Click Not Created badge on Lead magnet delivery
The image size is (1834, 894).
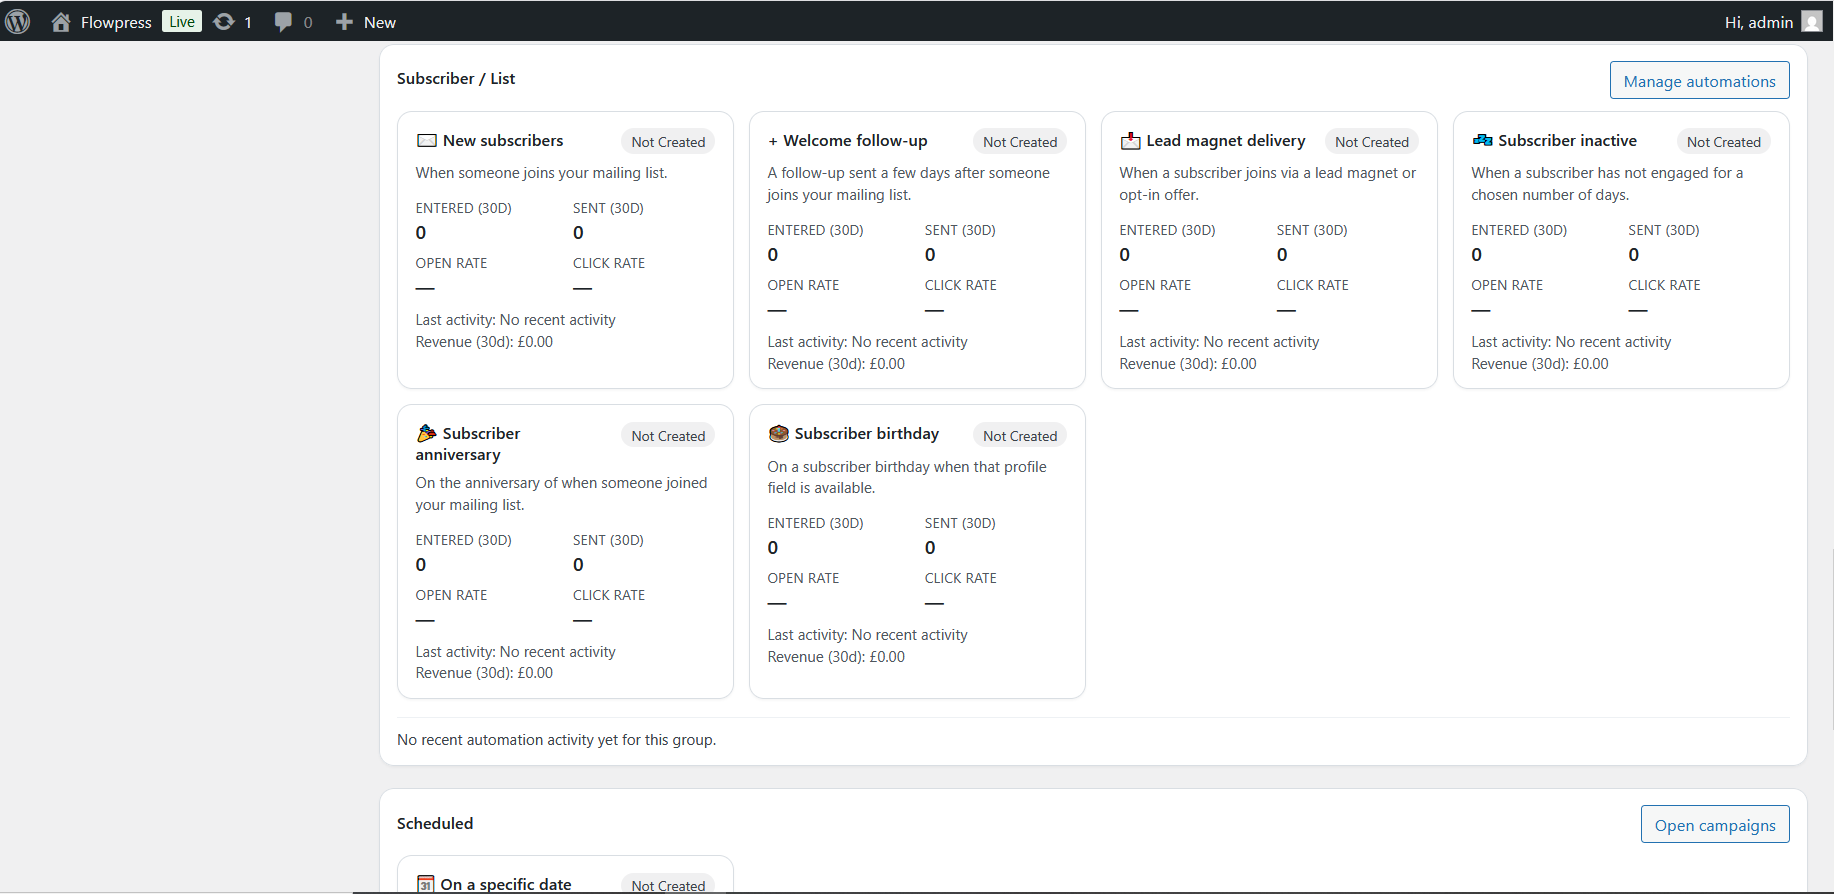pyautogui.click(x=1372, y=142)
